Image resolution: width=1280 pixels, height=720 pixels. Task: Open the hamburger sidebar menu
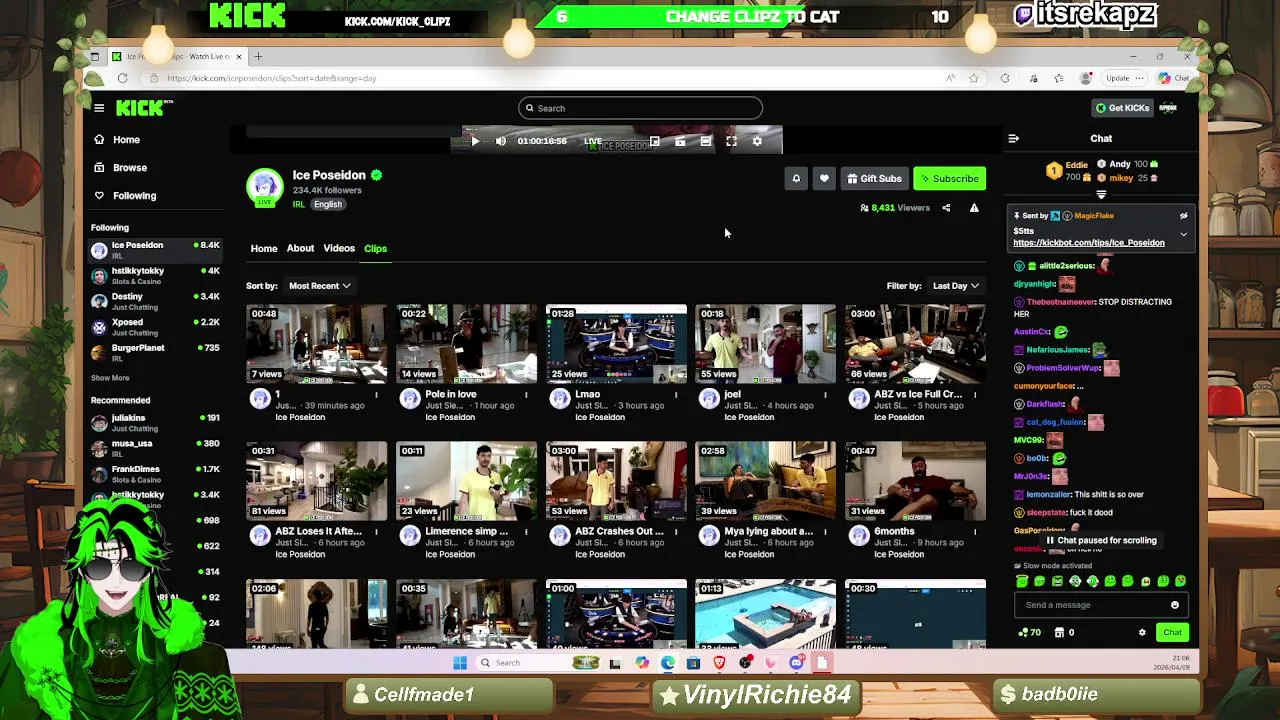(99, 108)
